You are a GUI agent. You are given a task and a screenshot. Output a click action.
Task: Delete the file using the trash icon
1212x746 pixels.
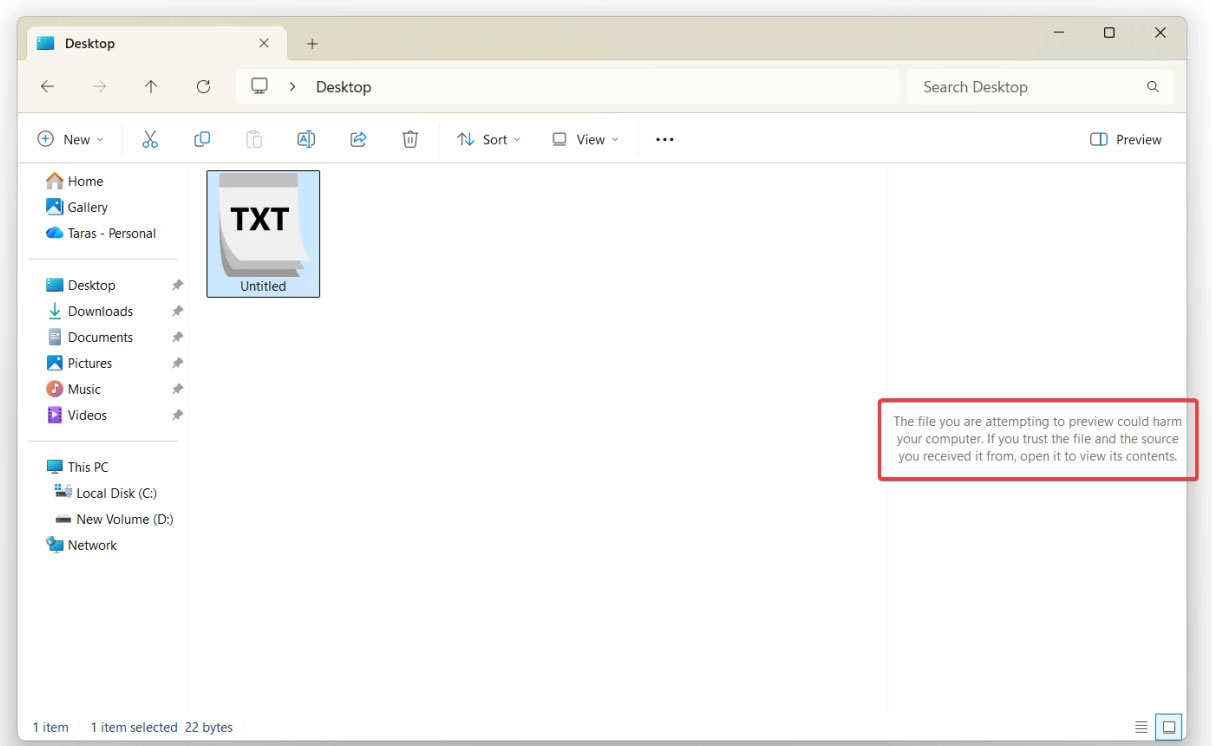point(410,139)
